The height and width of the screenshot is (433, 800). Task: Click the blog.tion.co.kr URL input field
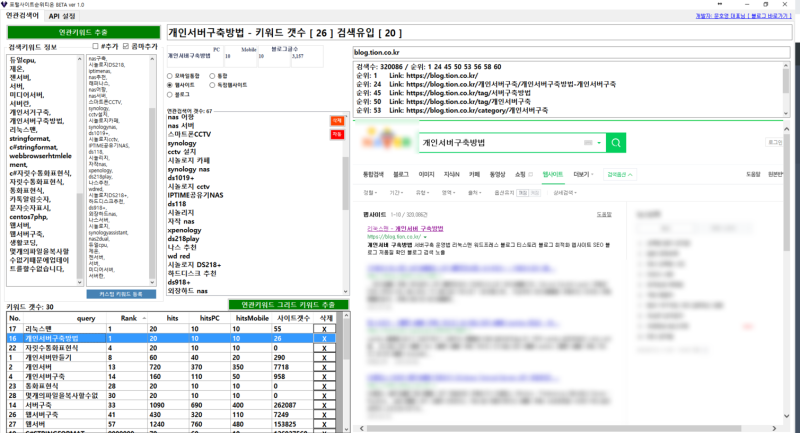(571, 53)
